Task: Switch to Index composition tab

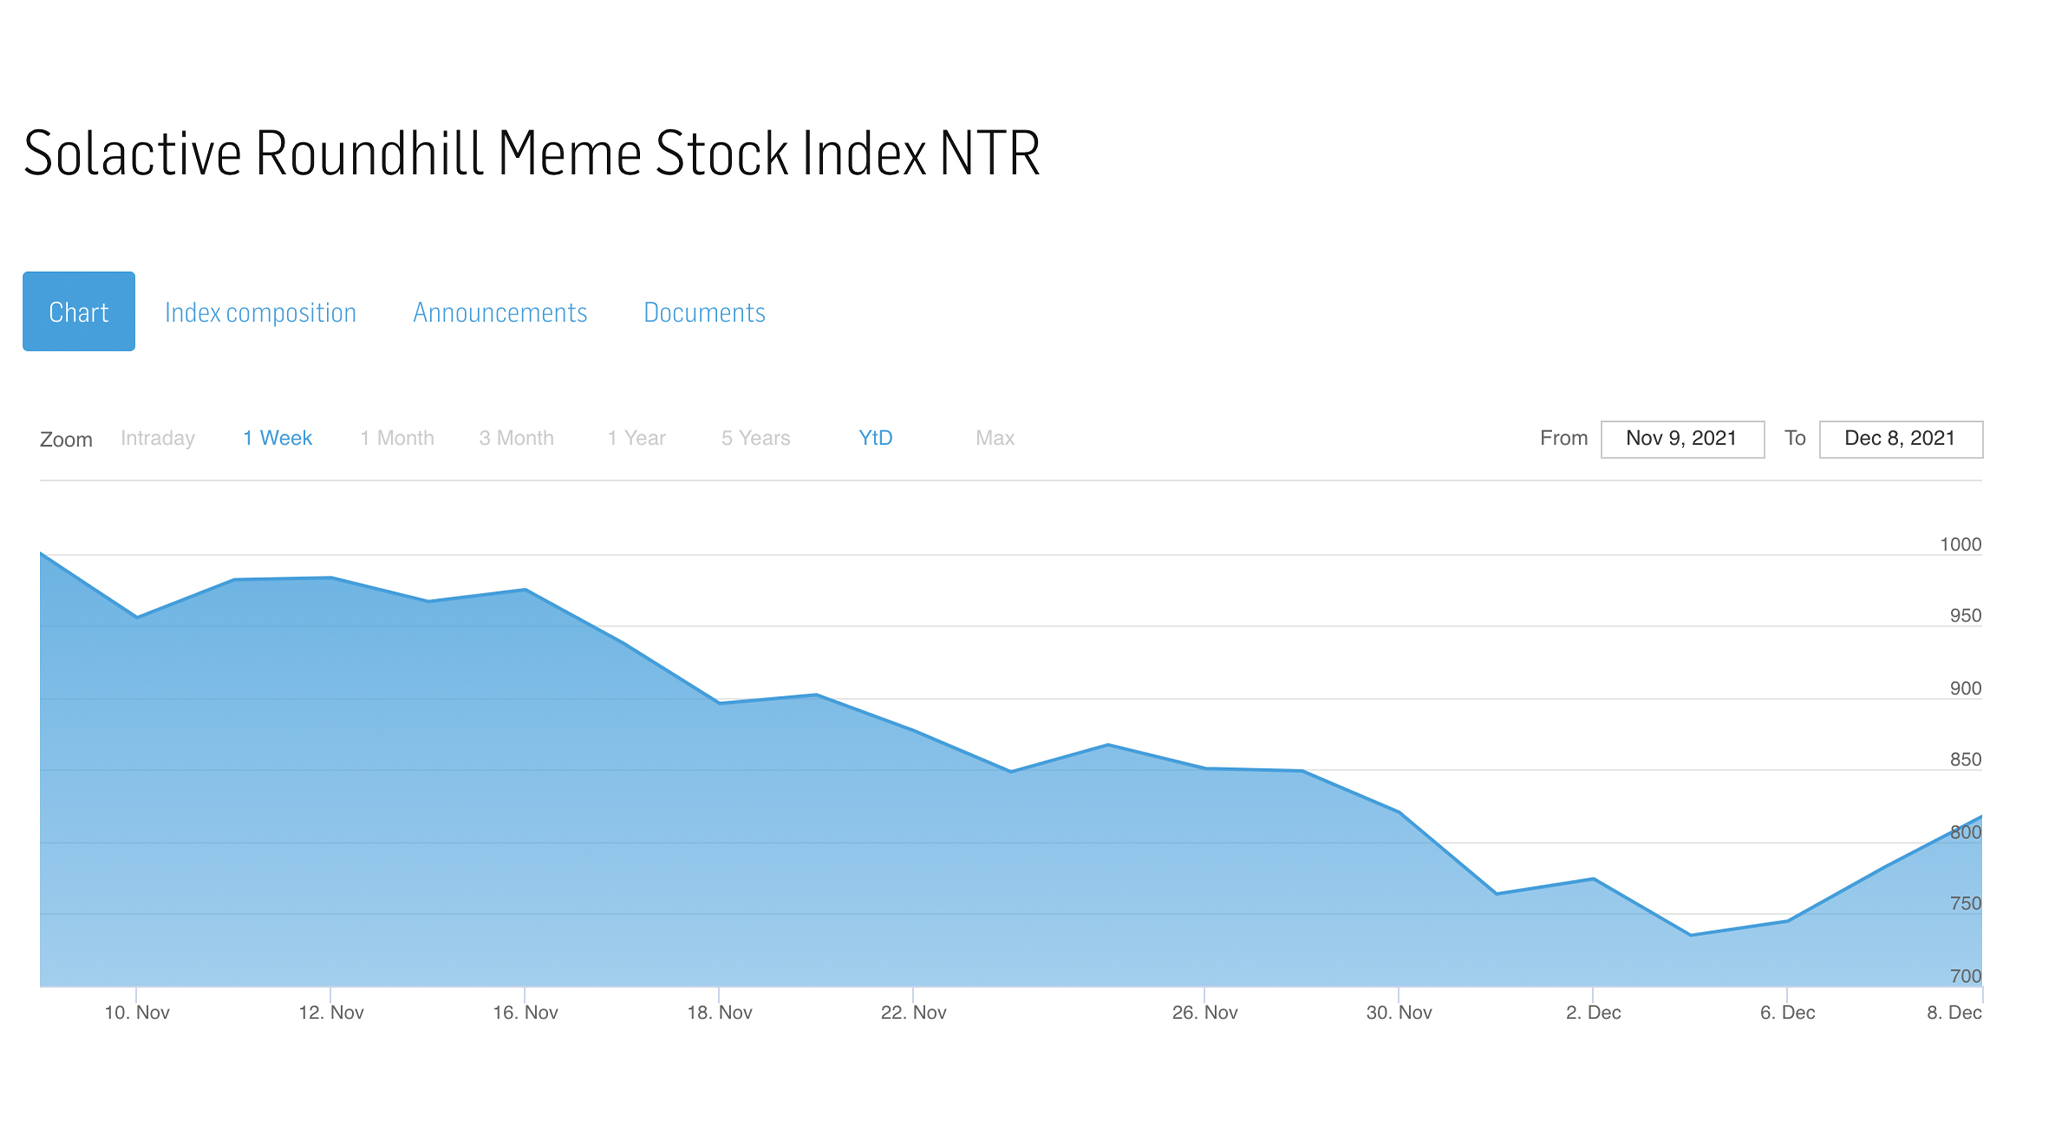Action: (x=260, y=313)
